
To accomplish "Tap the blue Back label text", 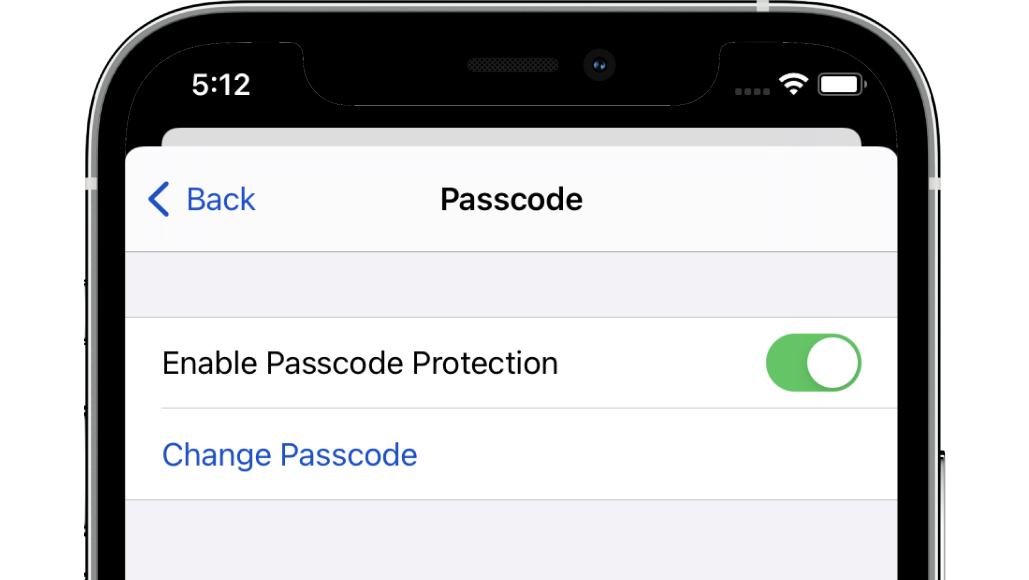I will click(x=220, y=199).
